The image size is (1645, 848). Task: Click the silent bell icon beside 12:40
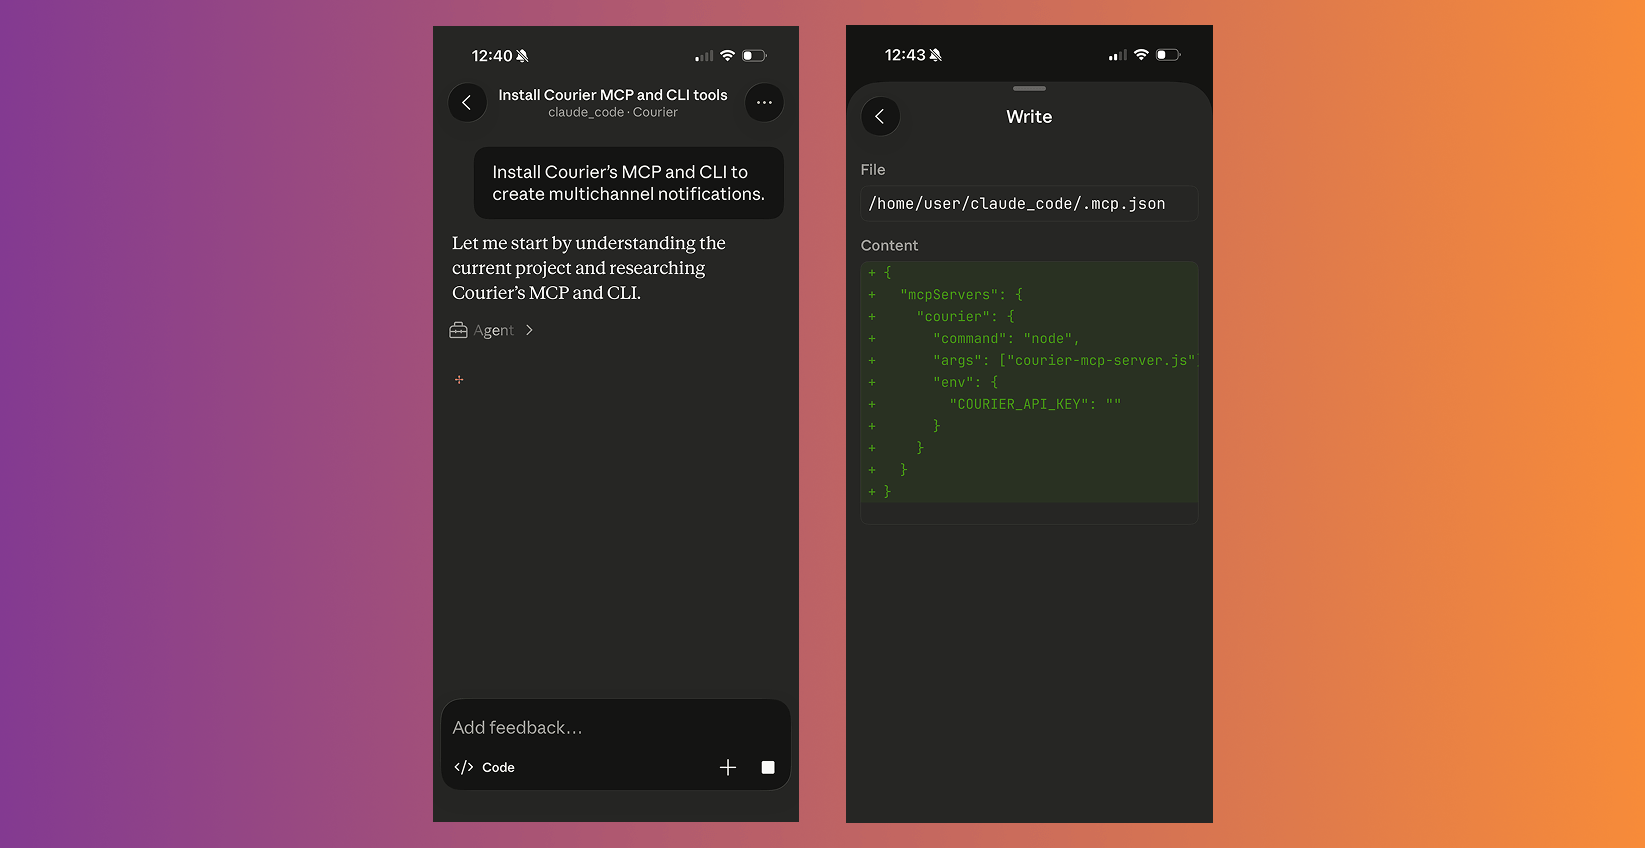click(x=522, y=56)
